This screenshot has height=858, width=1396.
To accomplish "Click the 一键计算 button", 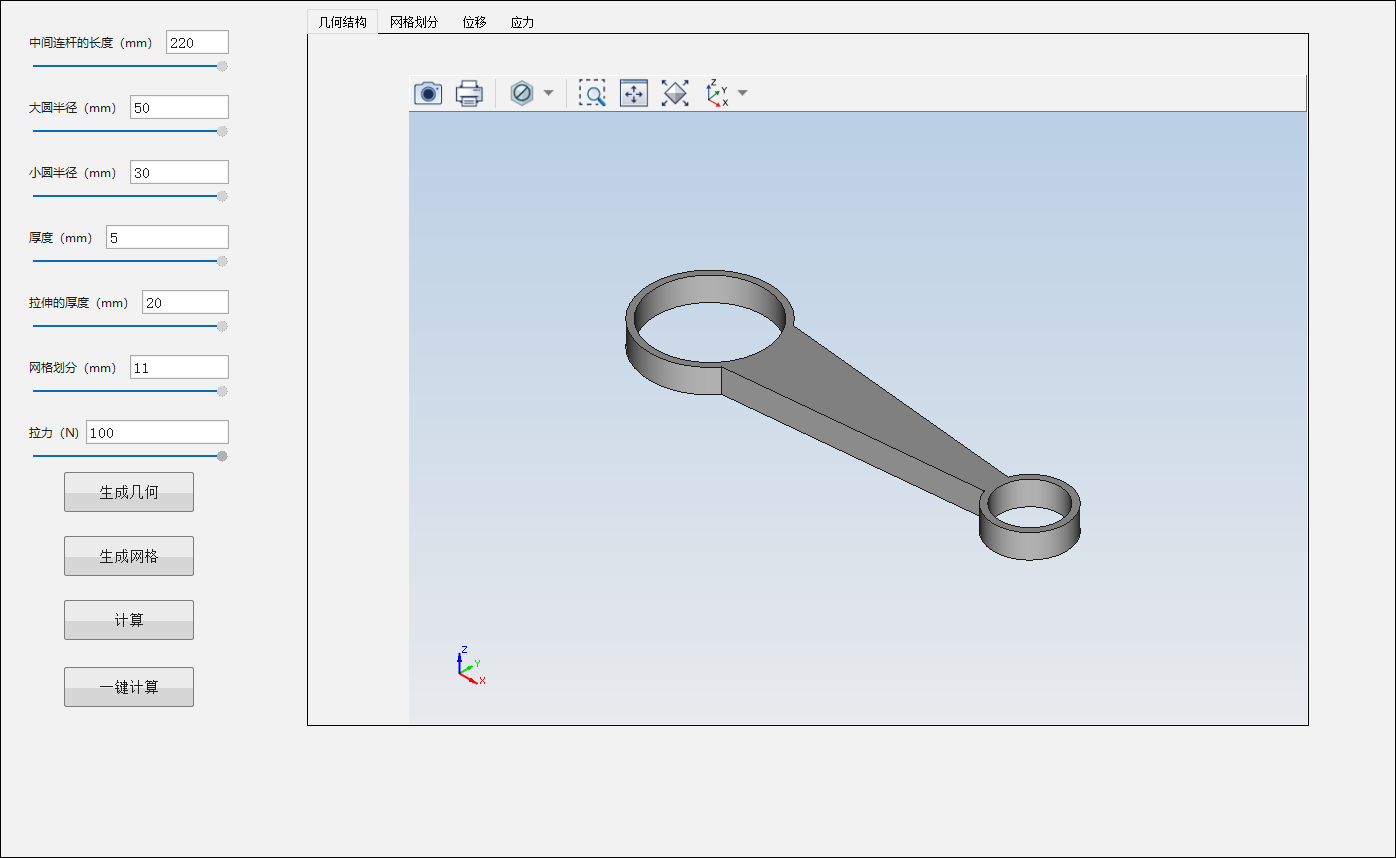I will [x=129, y=687].
